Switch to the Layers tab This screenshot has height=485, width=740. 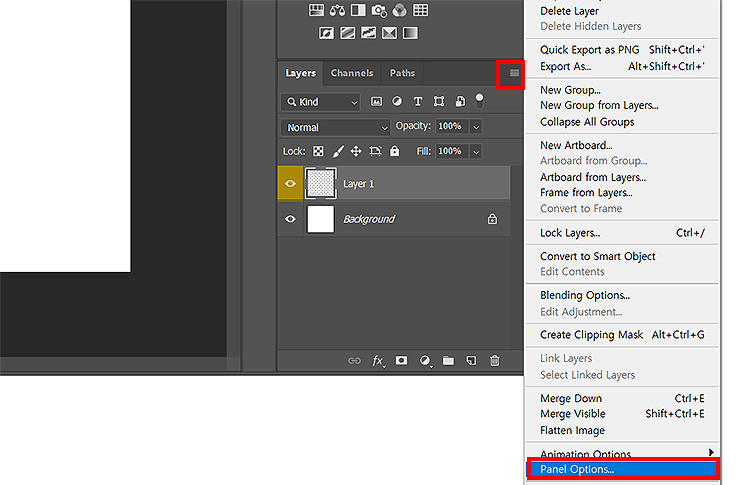(301, 73)
